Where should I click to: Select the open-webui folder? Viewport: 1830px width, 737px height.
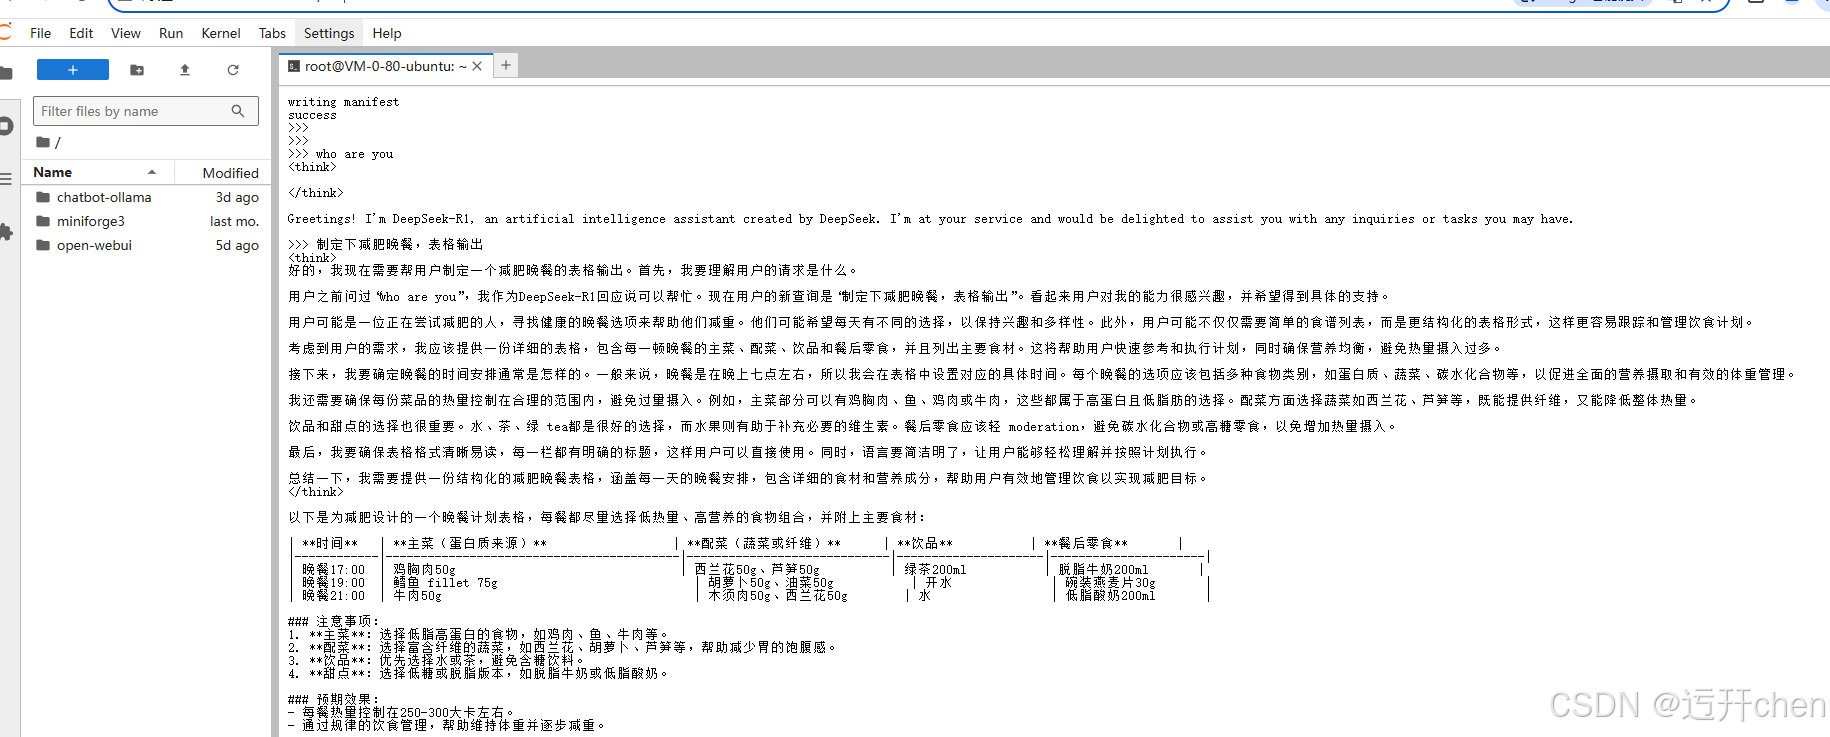click(147, 245)
